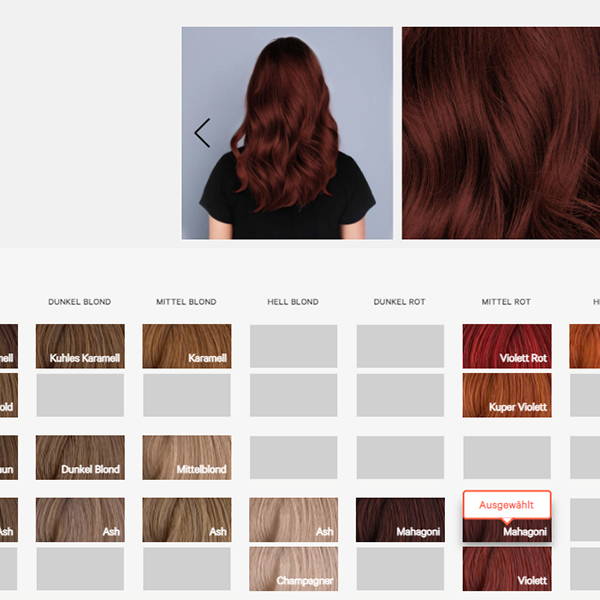The height and width of the screenshot is (600, 600).
Task: Open the close-up hair texture image
Action: 501,133
